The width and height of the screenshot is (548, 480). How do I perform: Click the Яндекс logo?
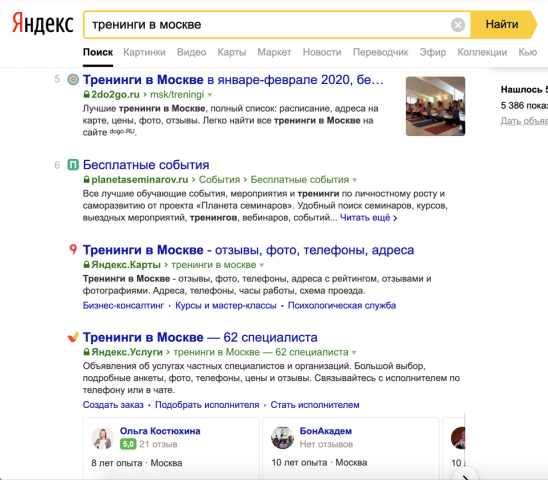[43, 24]
